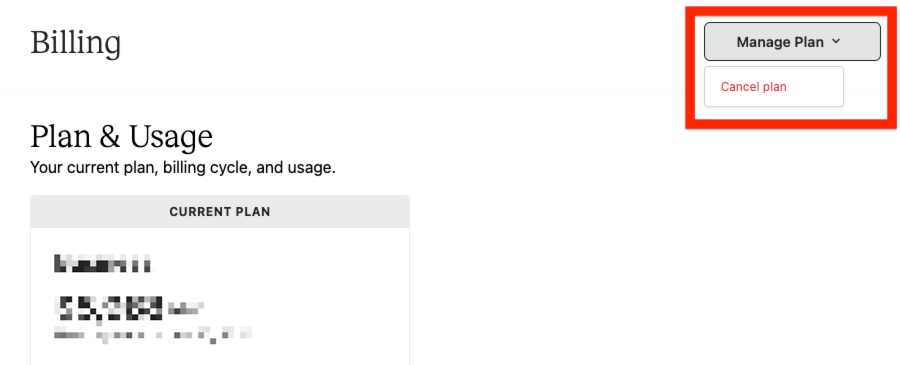
Task: Click the red highlight border around Manage Plan
Action: click(792, 10)
